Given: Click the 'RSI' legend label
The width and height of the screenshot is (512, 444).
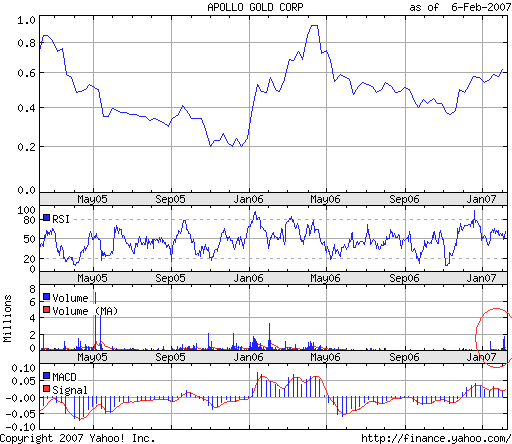Looking at the screenshot, I should (61, 219).
